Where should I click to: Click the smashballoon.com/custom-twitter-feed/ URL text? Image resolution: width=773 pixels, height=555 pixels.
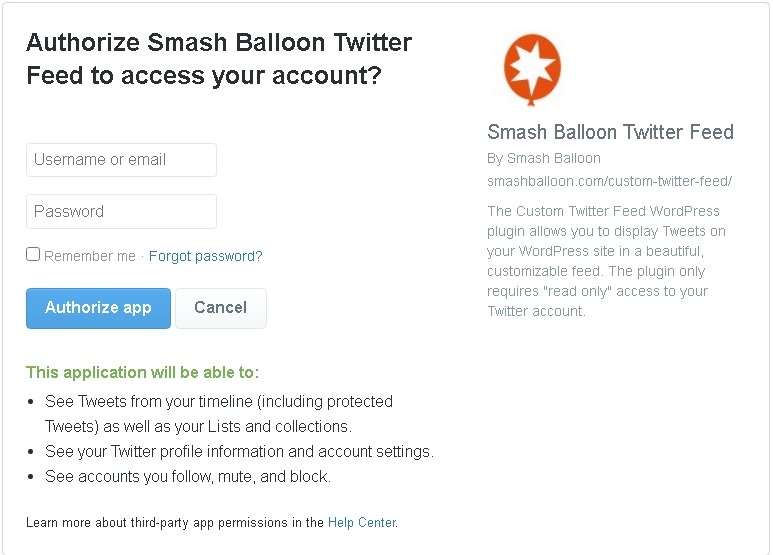[x=610, y=181]
